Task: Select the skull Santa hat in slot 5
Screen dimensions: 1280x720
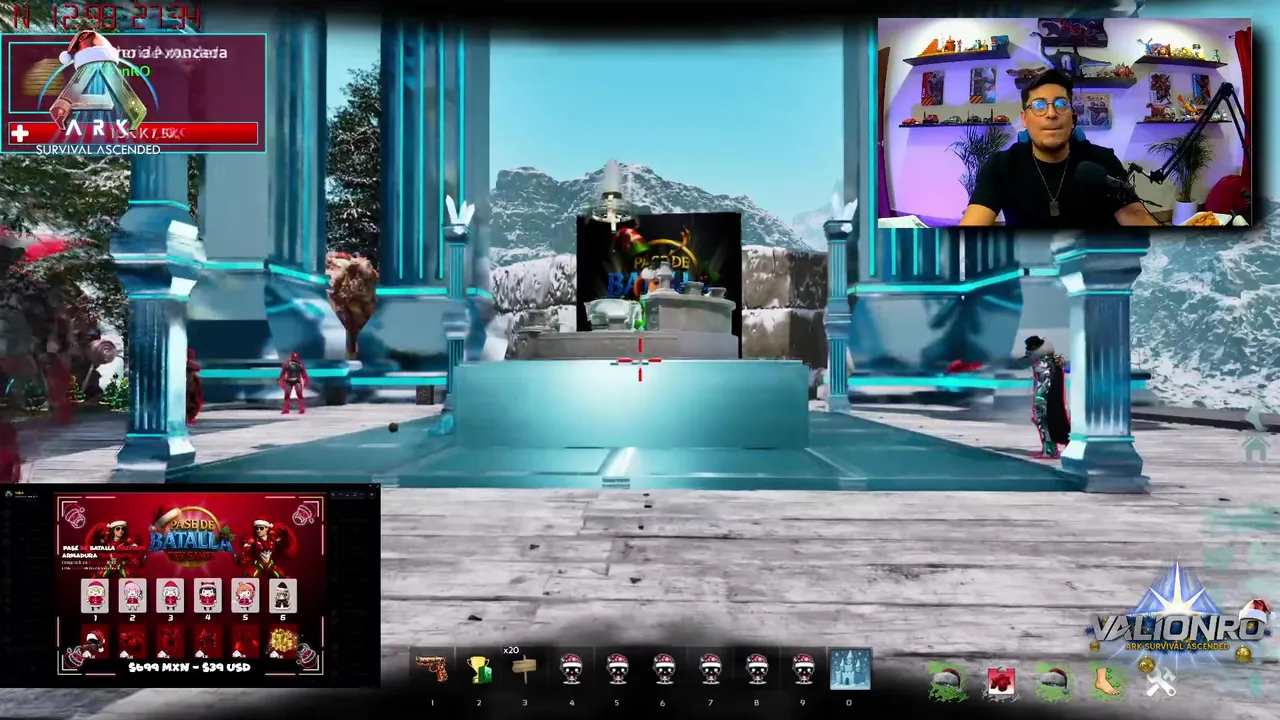Action: click(x=617, y=669)
